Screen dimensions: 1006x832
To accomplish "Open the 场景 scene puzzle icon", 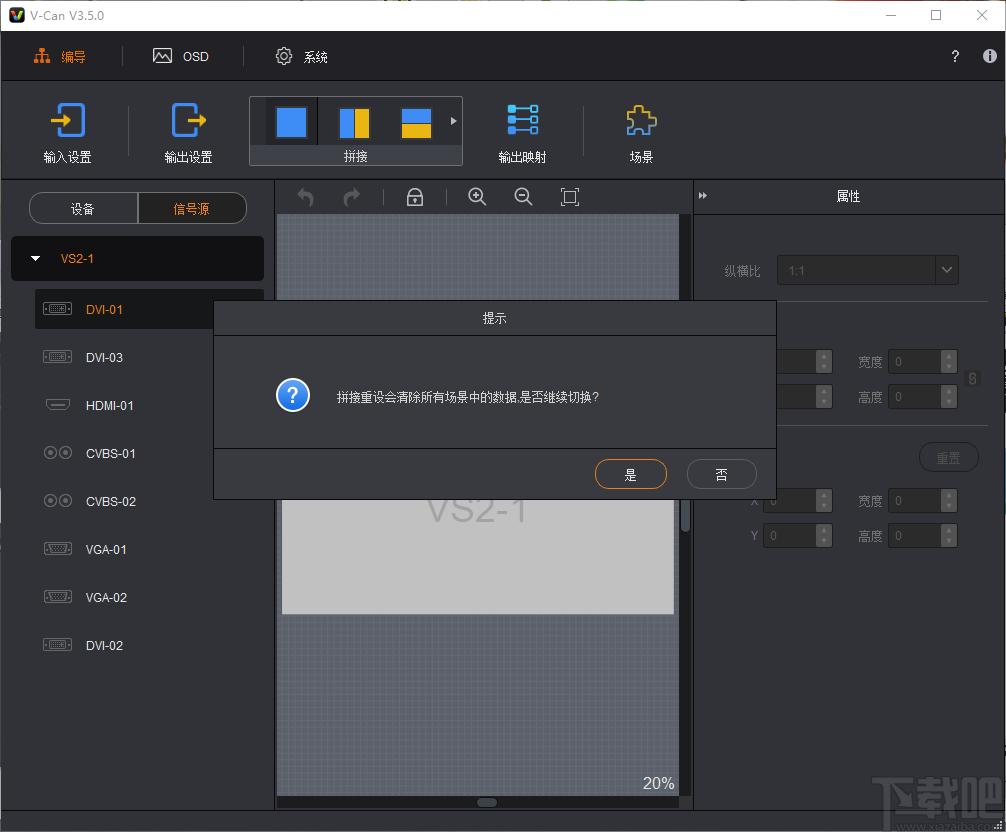I will (x=641, y=120).
